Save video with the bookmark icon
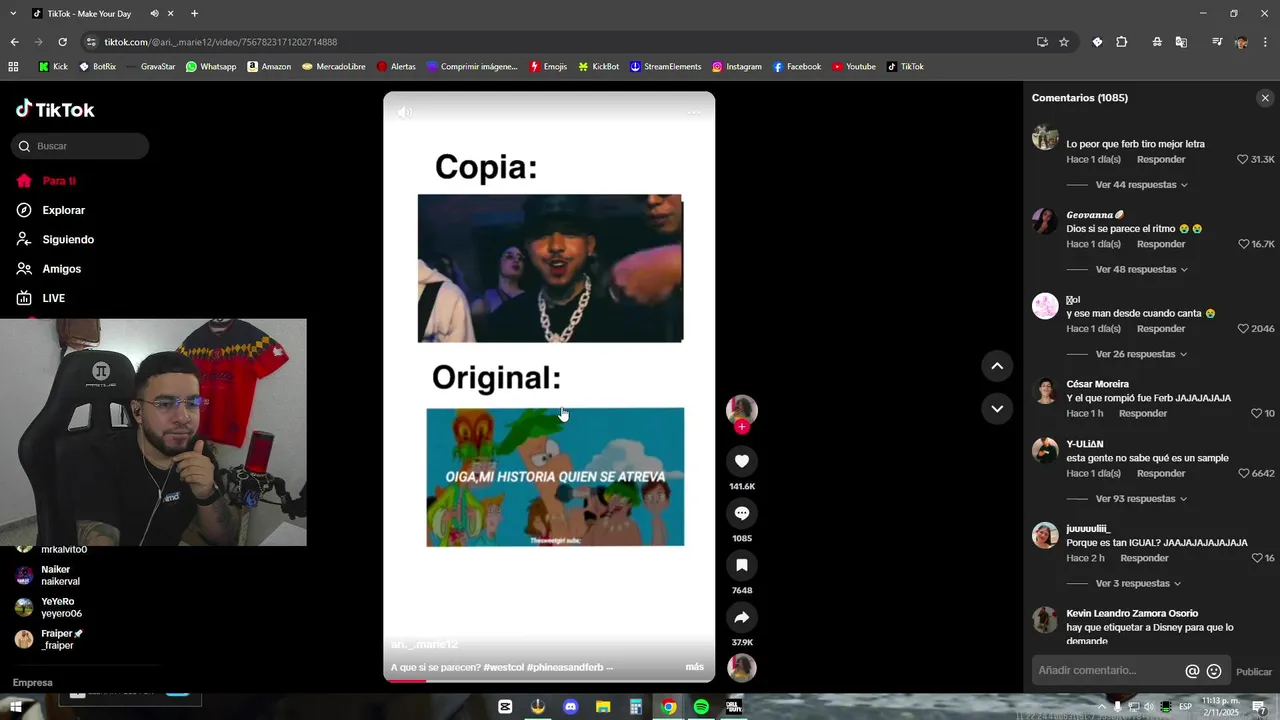This screenshot has width=1280, height=720. pos(741,565)
